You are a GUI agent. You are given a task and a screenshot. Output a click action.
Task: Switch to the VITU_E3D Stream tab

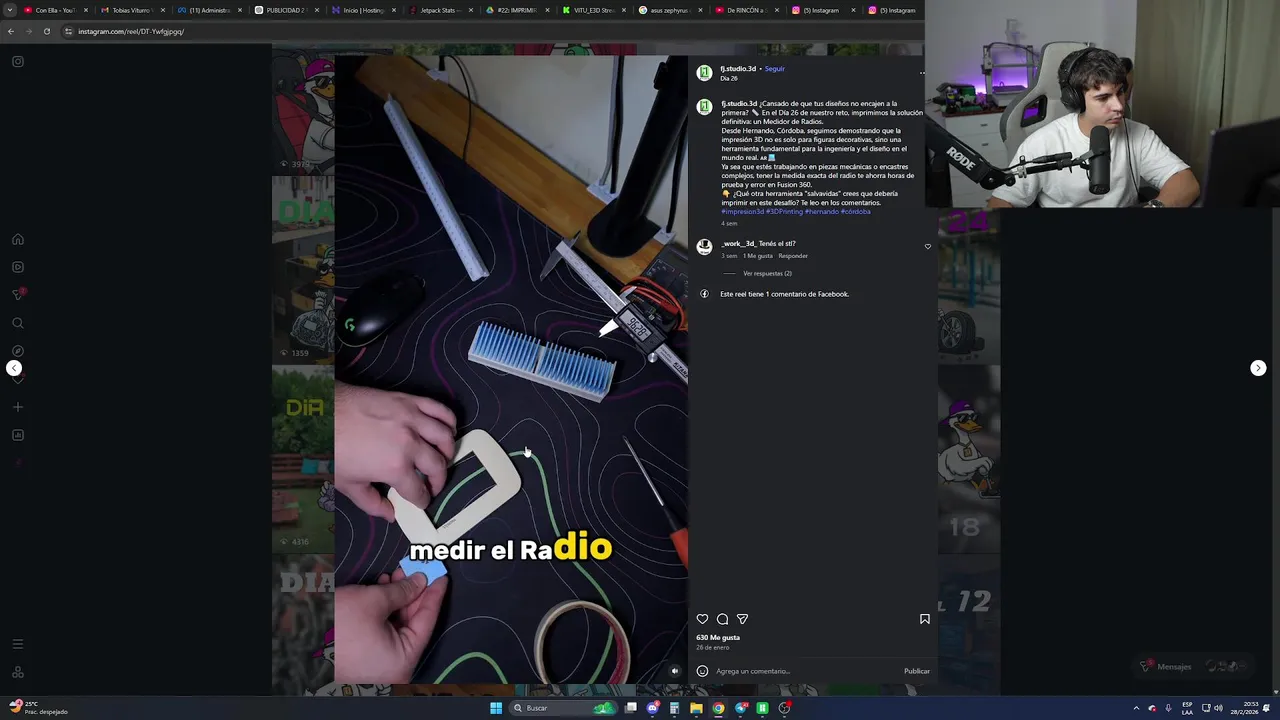(593, 10)
